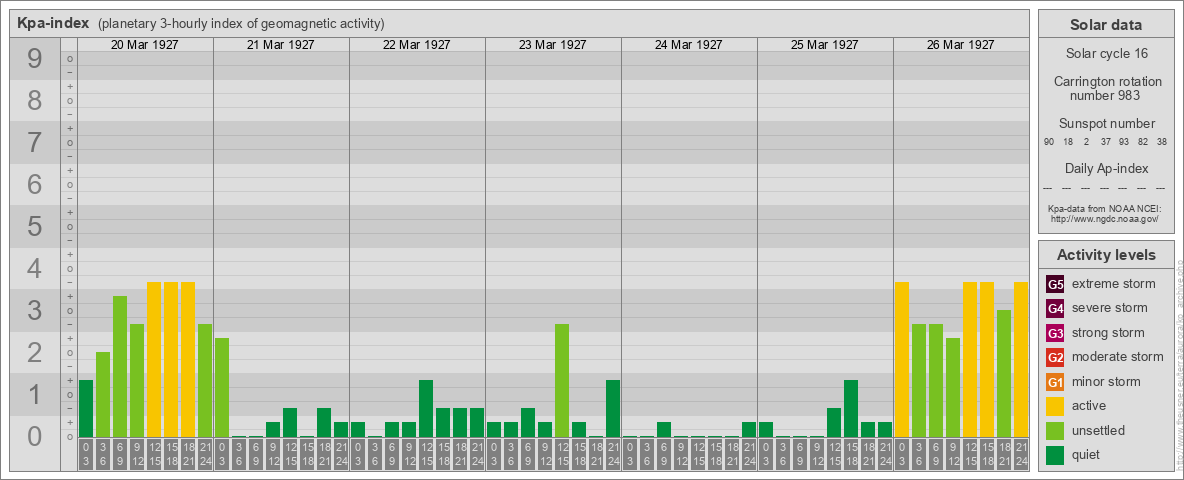Click the G4 severe storm badge

click(1055, 309)
